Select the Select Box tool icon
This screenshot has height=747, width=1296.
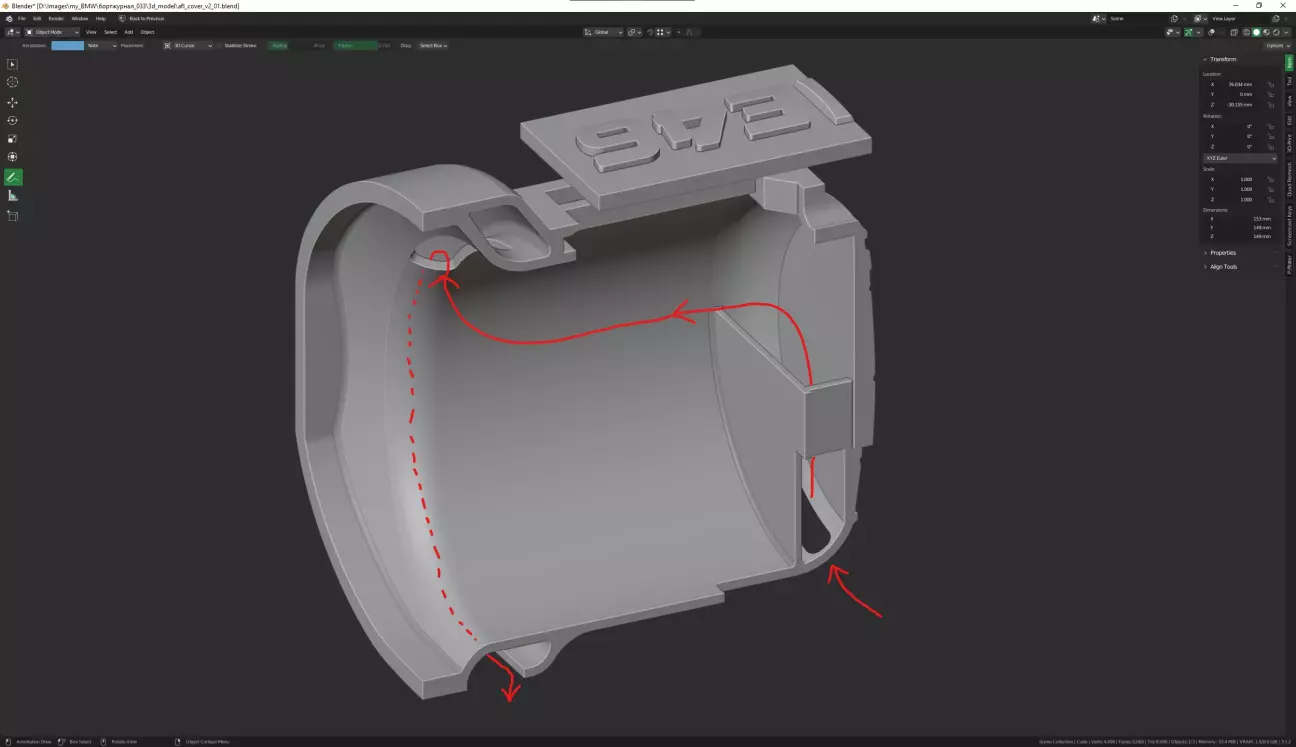(13, 64)
